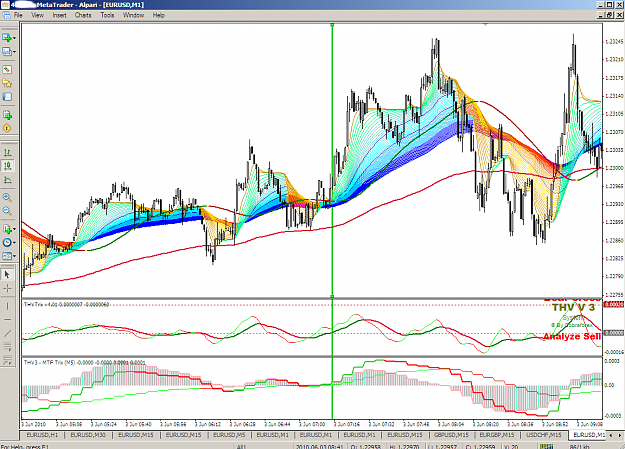Select the Fibonacci Retracement tool

[x=7, y=360]
